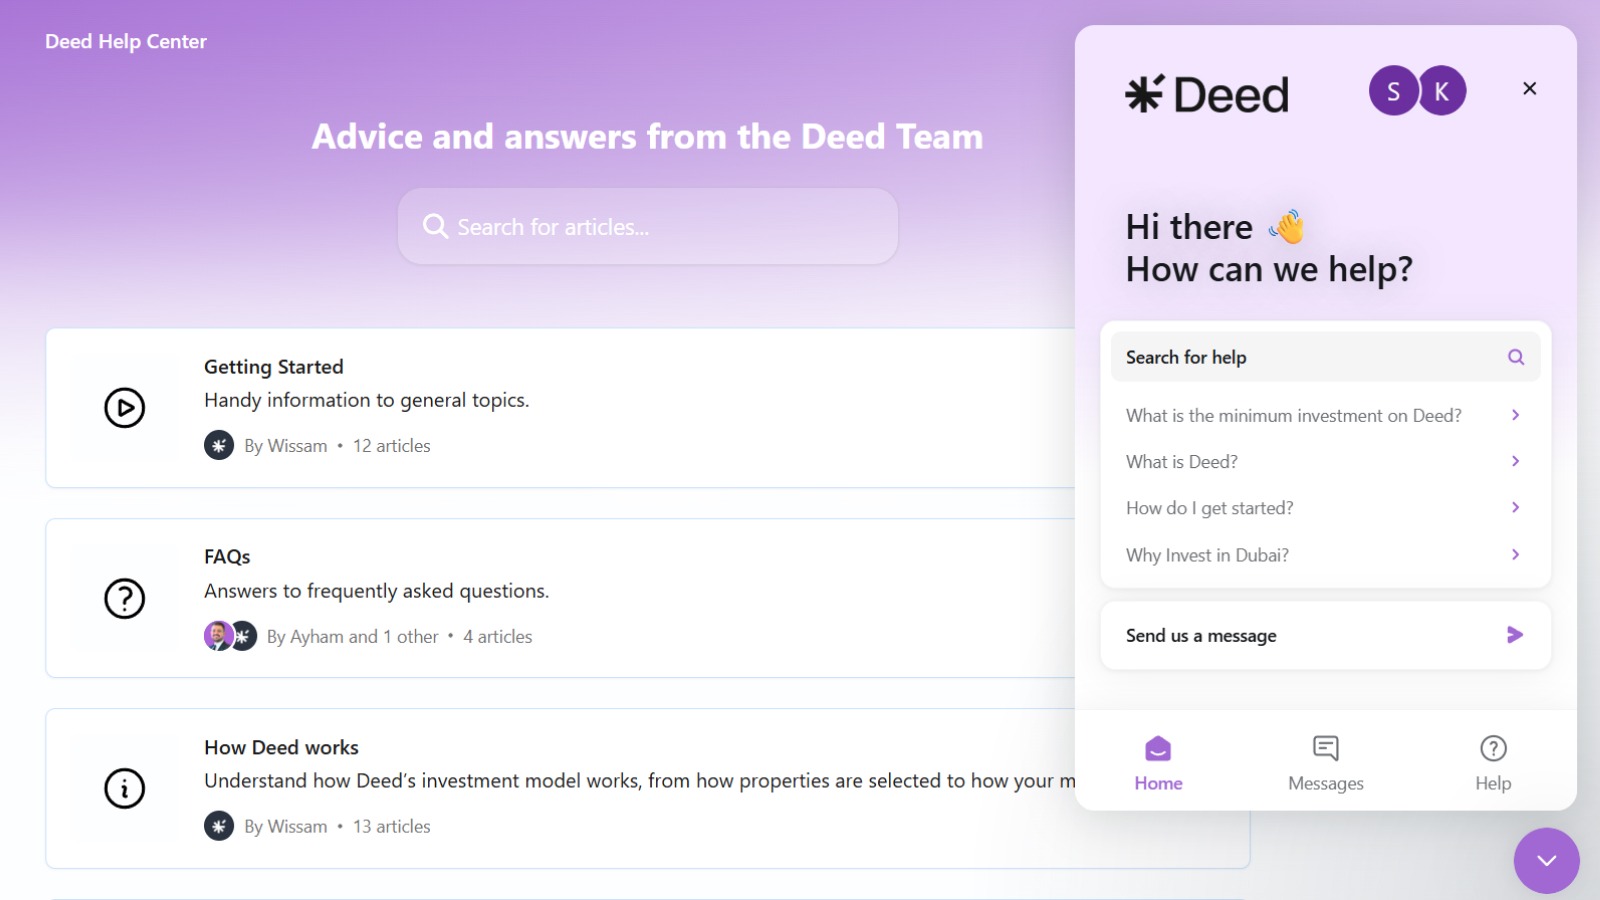Open the chevron next to How do I get started?
Screen dimensions: 1600x900
click(1516, 507)
